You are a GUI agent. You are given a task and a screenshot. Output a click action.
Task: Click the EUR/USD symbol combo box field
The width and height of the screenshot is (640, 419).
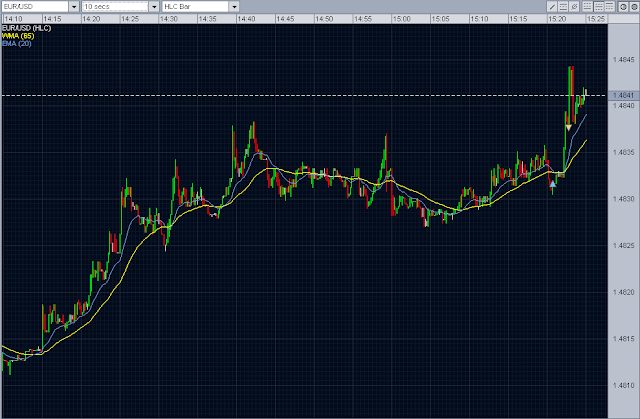click(35, 7)
